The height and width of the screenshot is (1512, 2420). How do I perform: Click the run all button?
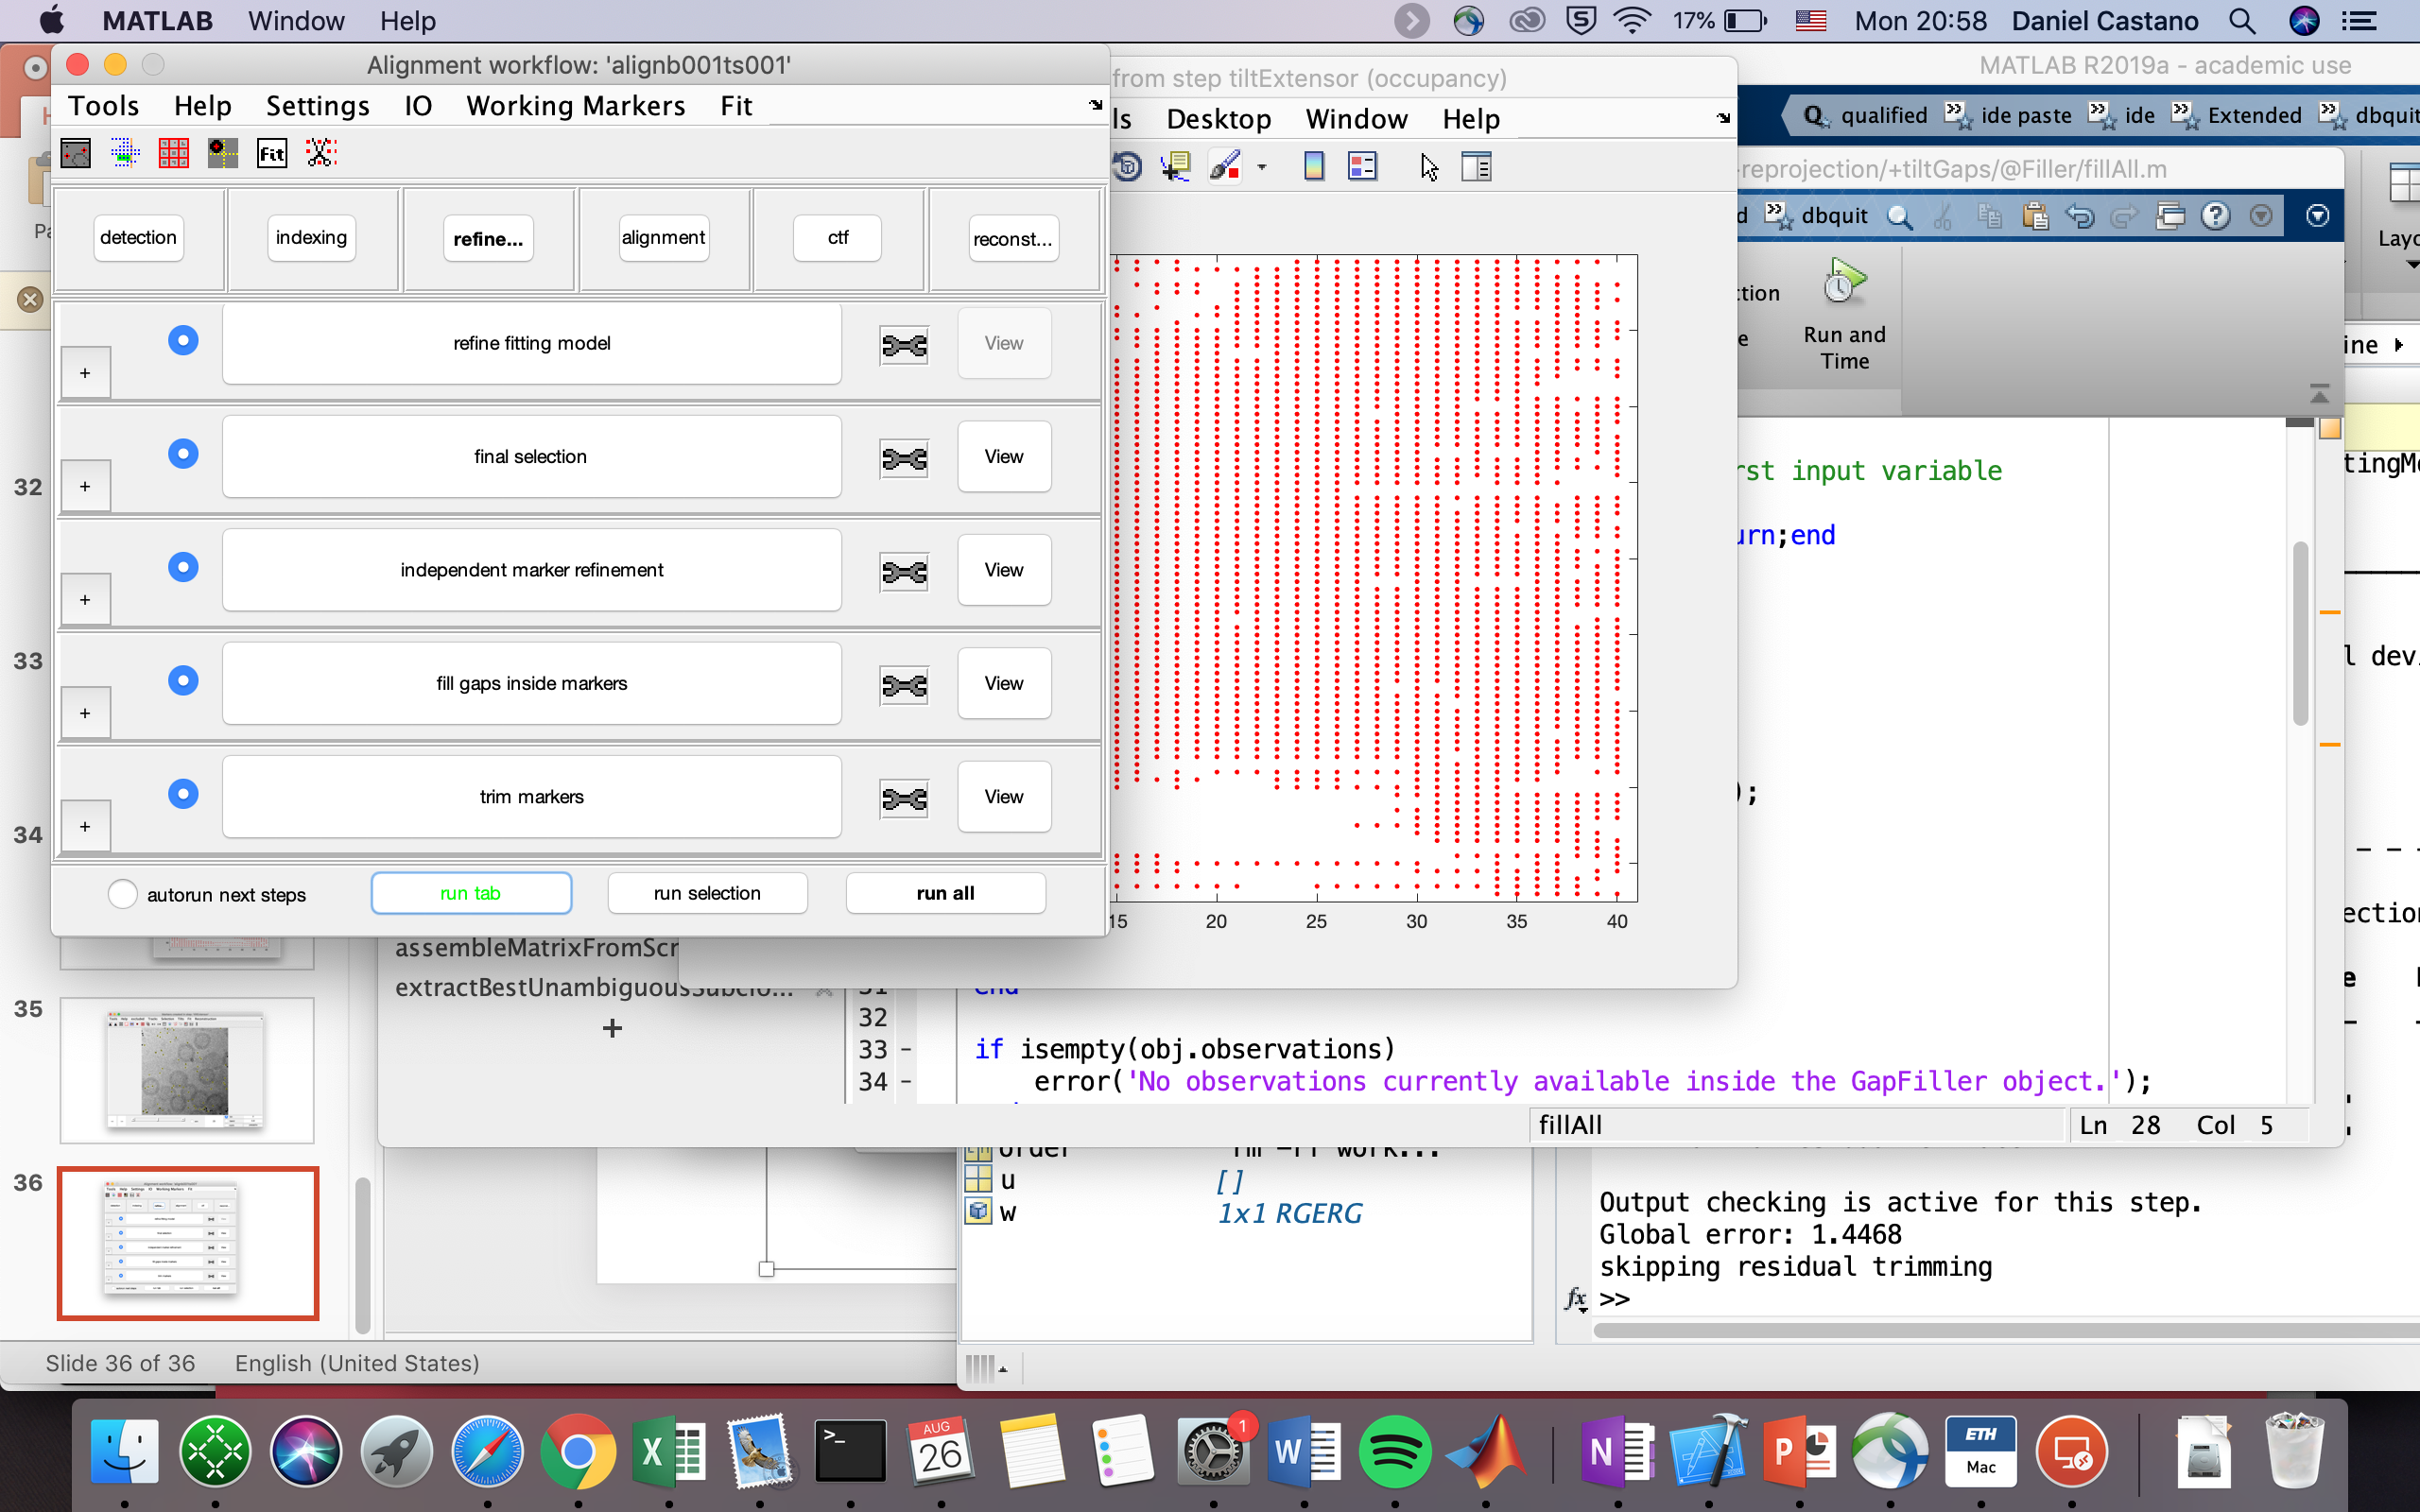click(945, 893)
